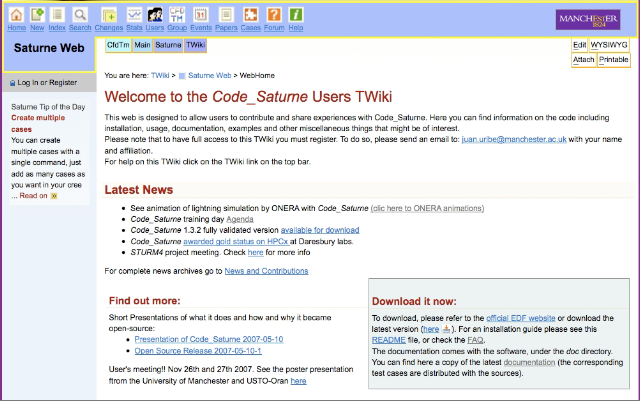Click the Forum question mark icon
Screen dimensions: 640x401
click(274, 15)
